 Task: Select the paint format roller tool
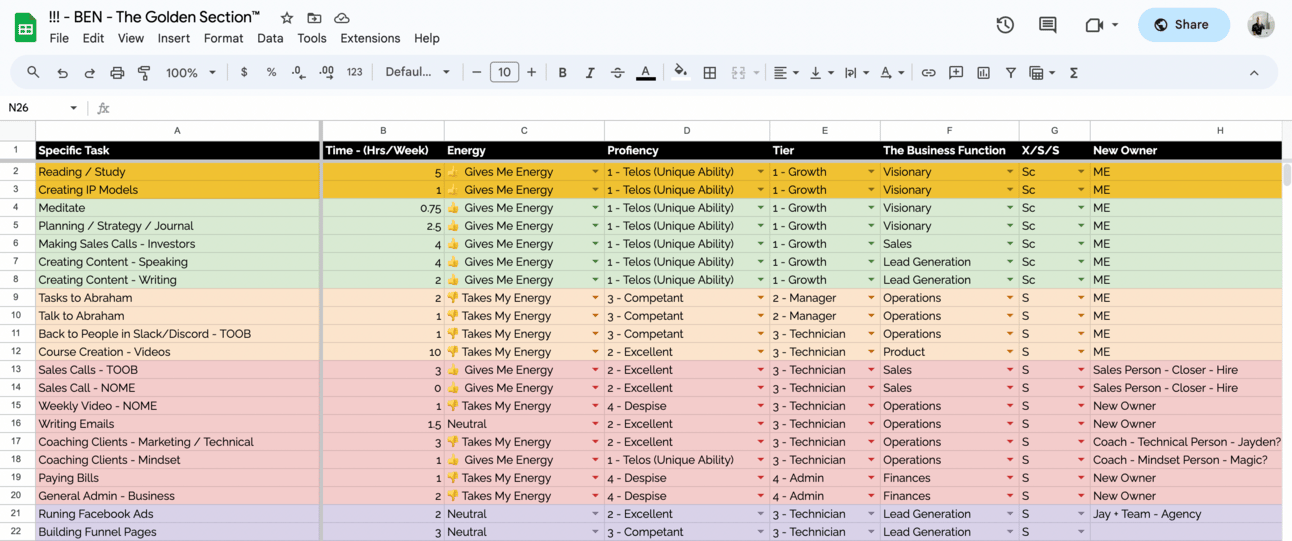click(144, 73)
